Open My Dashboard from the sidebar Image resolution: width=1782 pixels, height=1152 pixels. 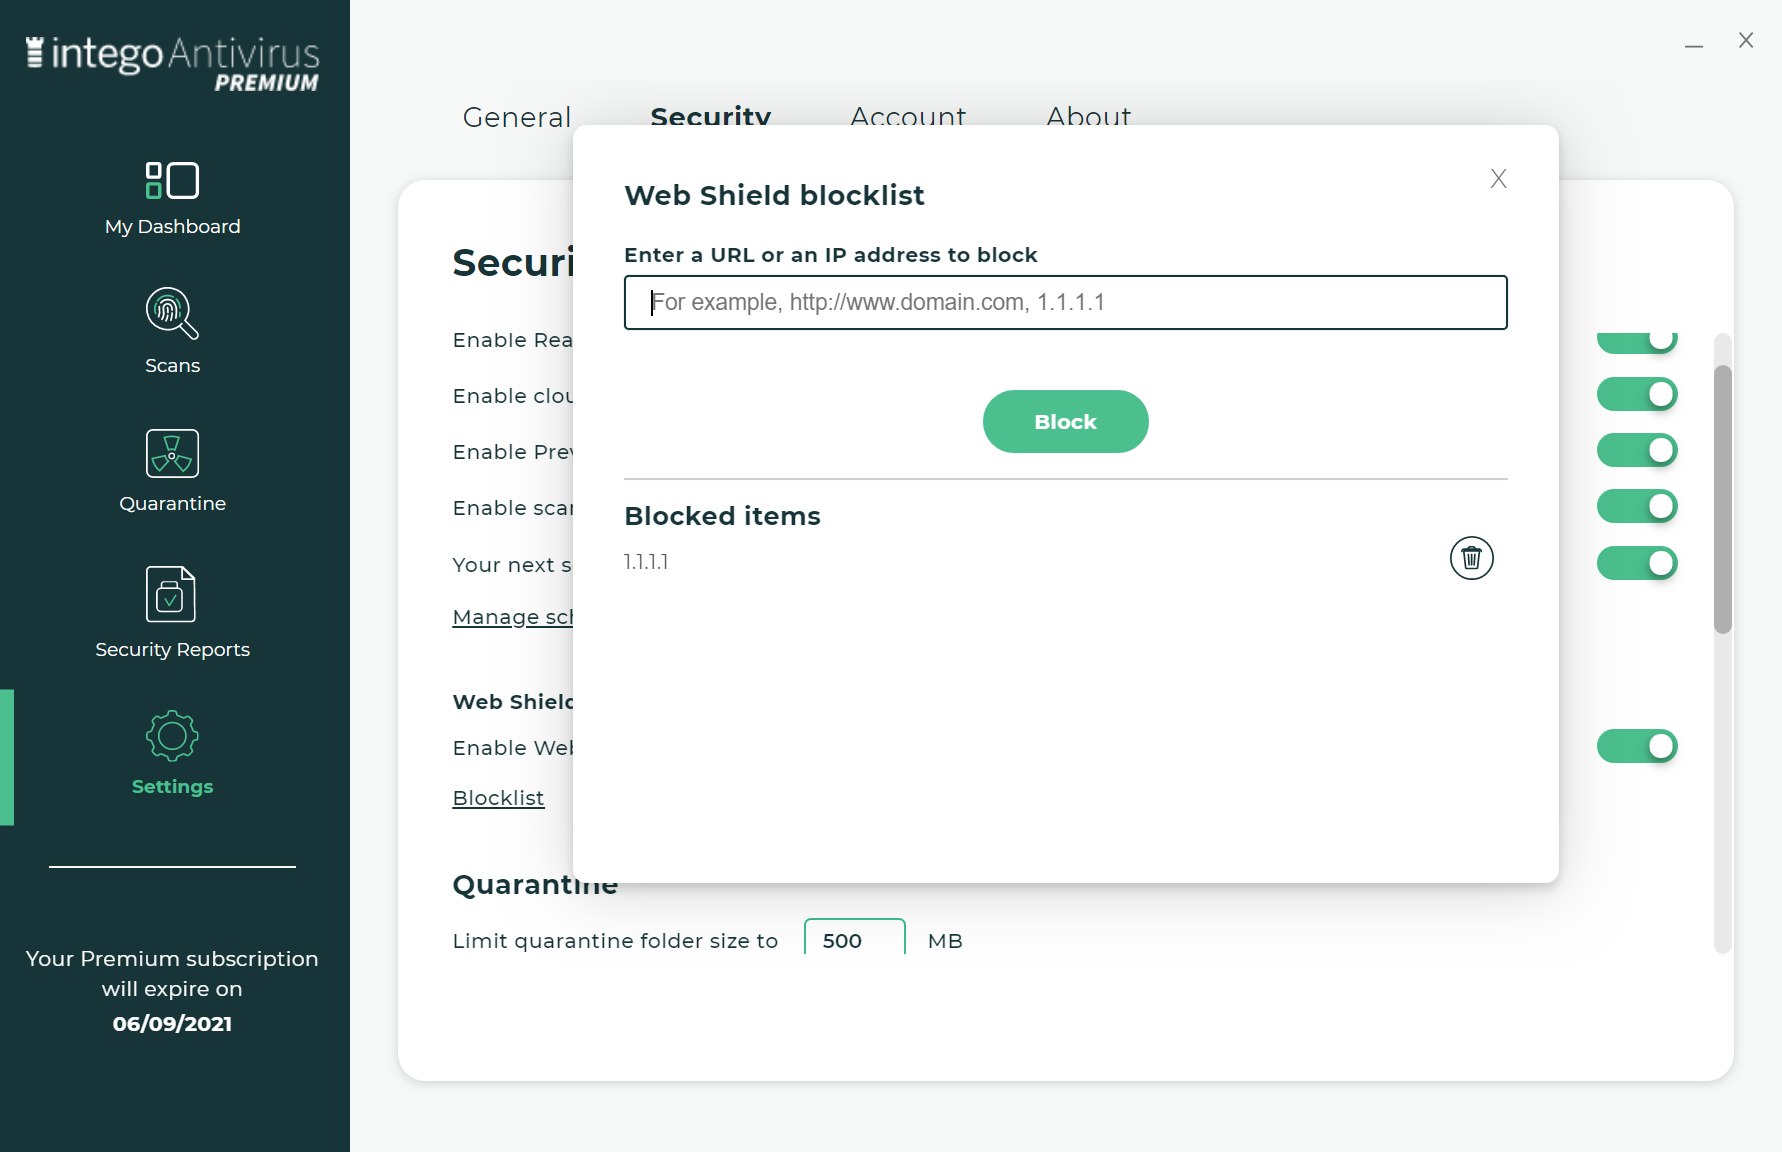coord(172,199)
